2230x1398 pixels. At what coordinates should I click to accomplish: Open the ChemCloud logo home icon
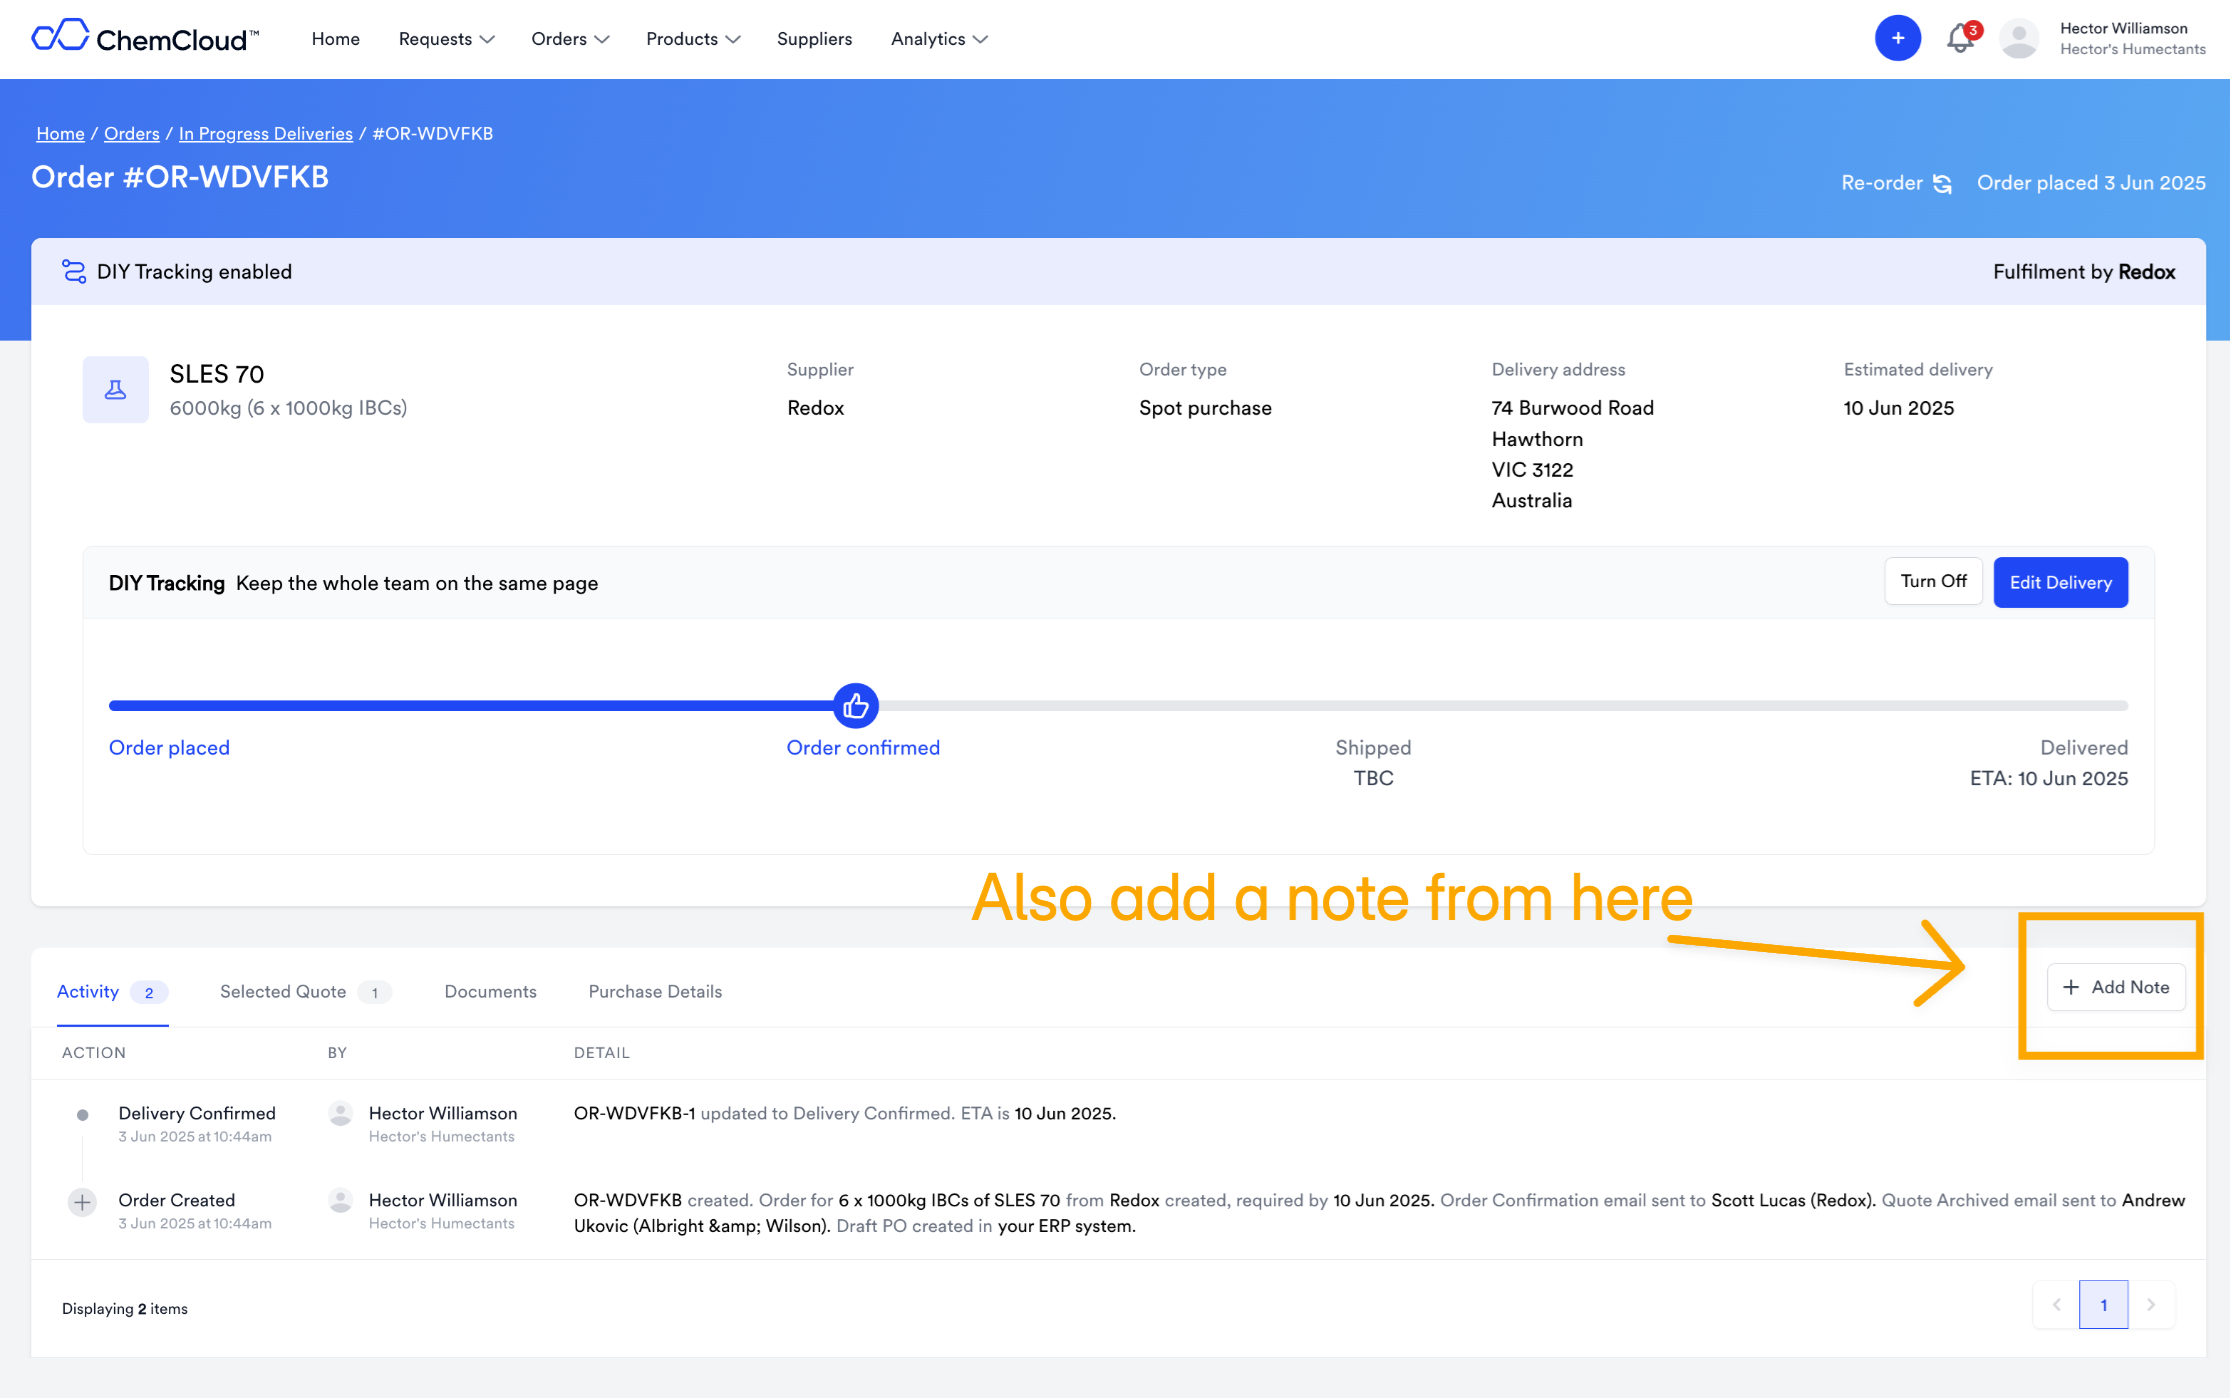(x=62, y=36)
